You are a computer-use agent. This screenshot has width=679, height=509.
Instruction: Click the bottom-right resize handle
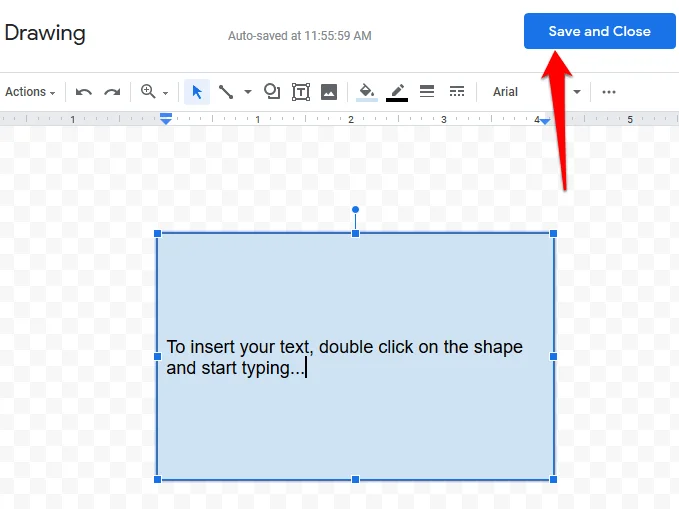553,479
